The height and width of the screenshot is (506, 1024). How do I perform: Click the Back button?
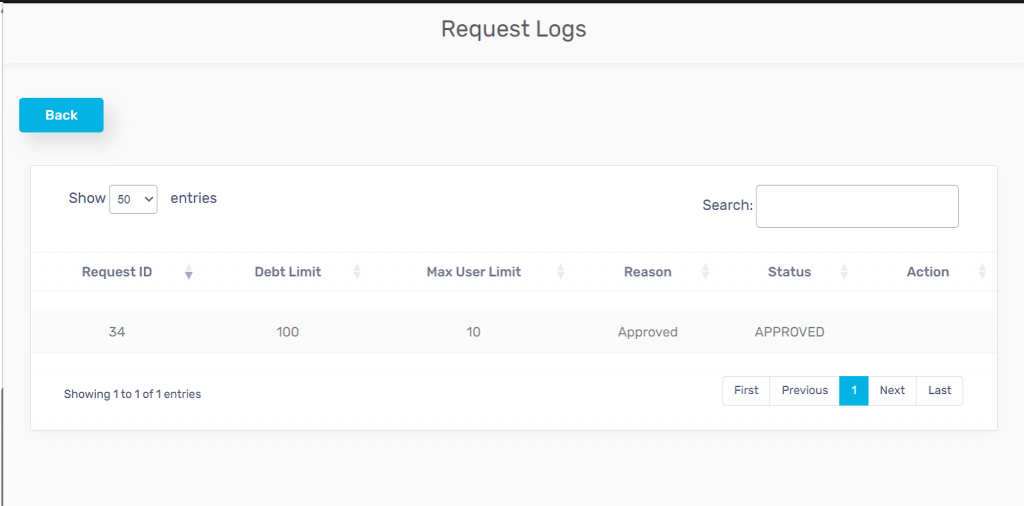click(x=61, y=115)
